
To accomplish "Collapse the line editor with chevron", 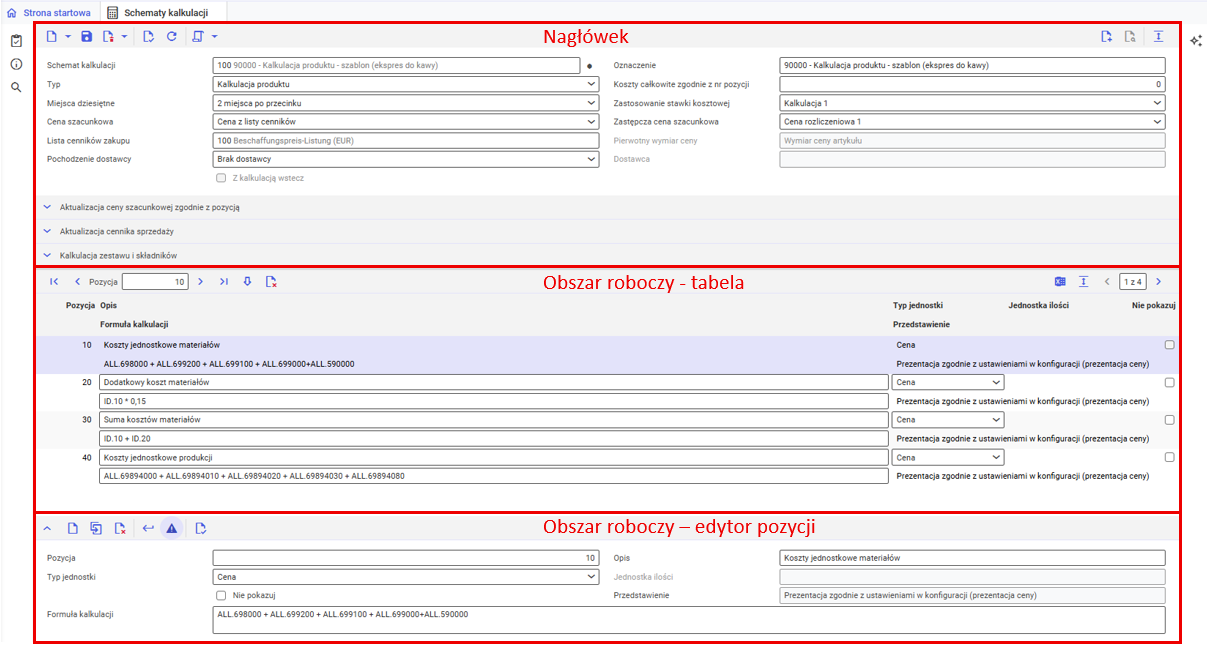I will [47, 528].
